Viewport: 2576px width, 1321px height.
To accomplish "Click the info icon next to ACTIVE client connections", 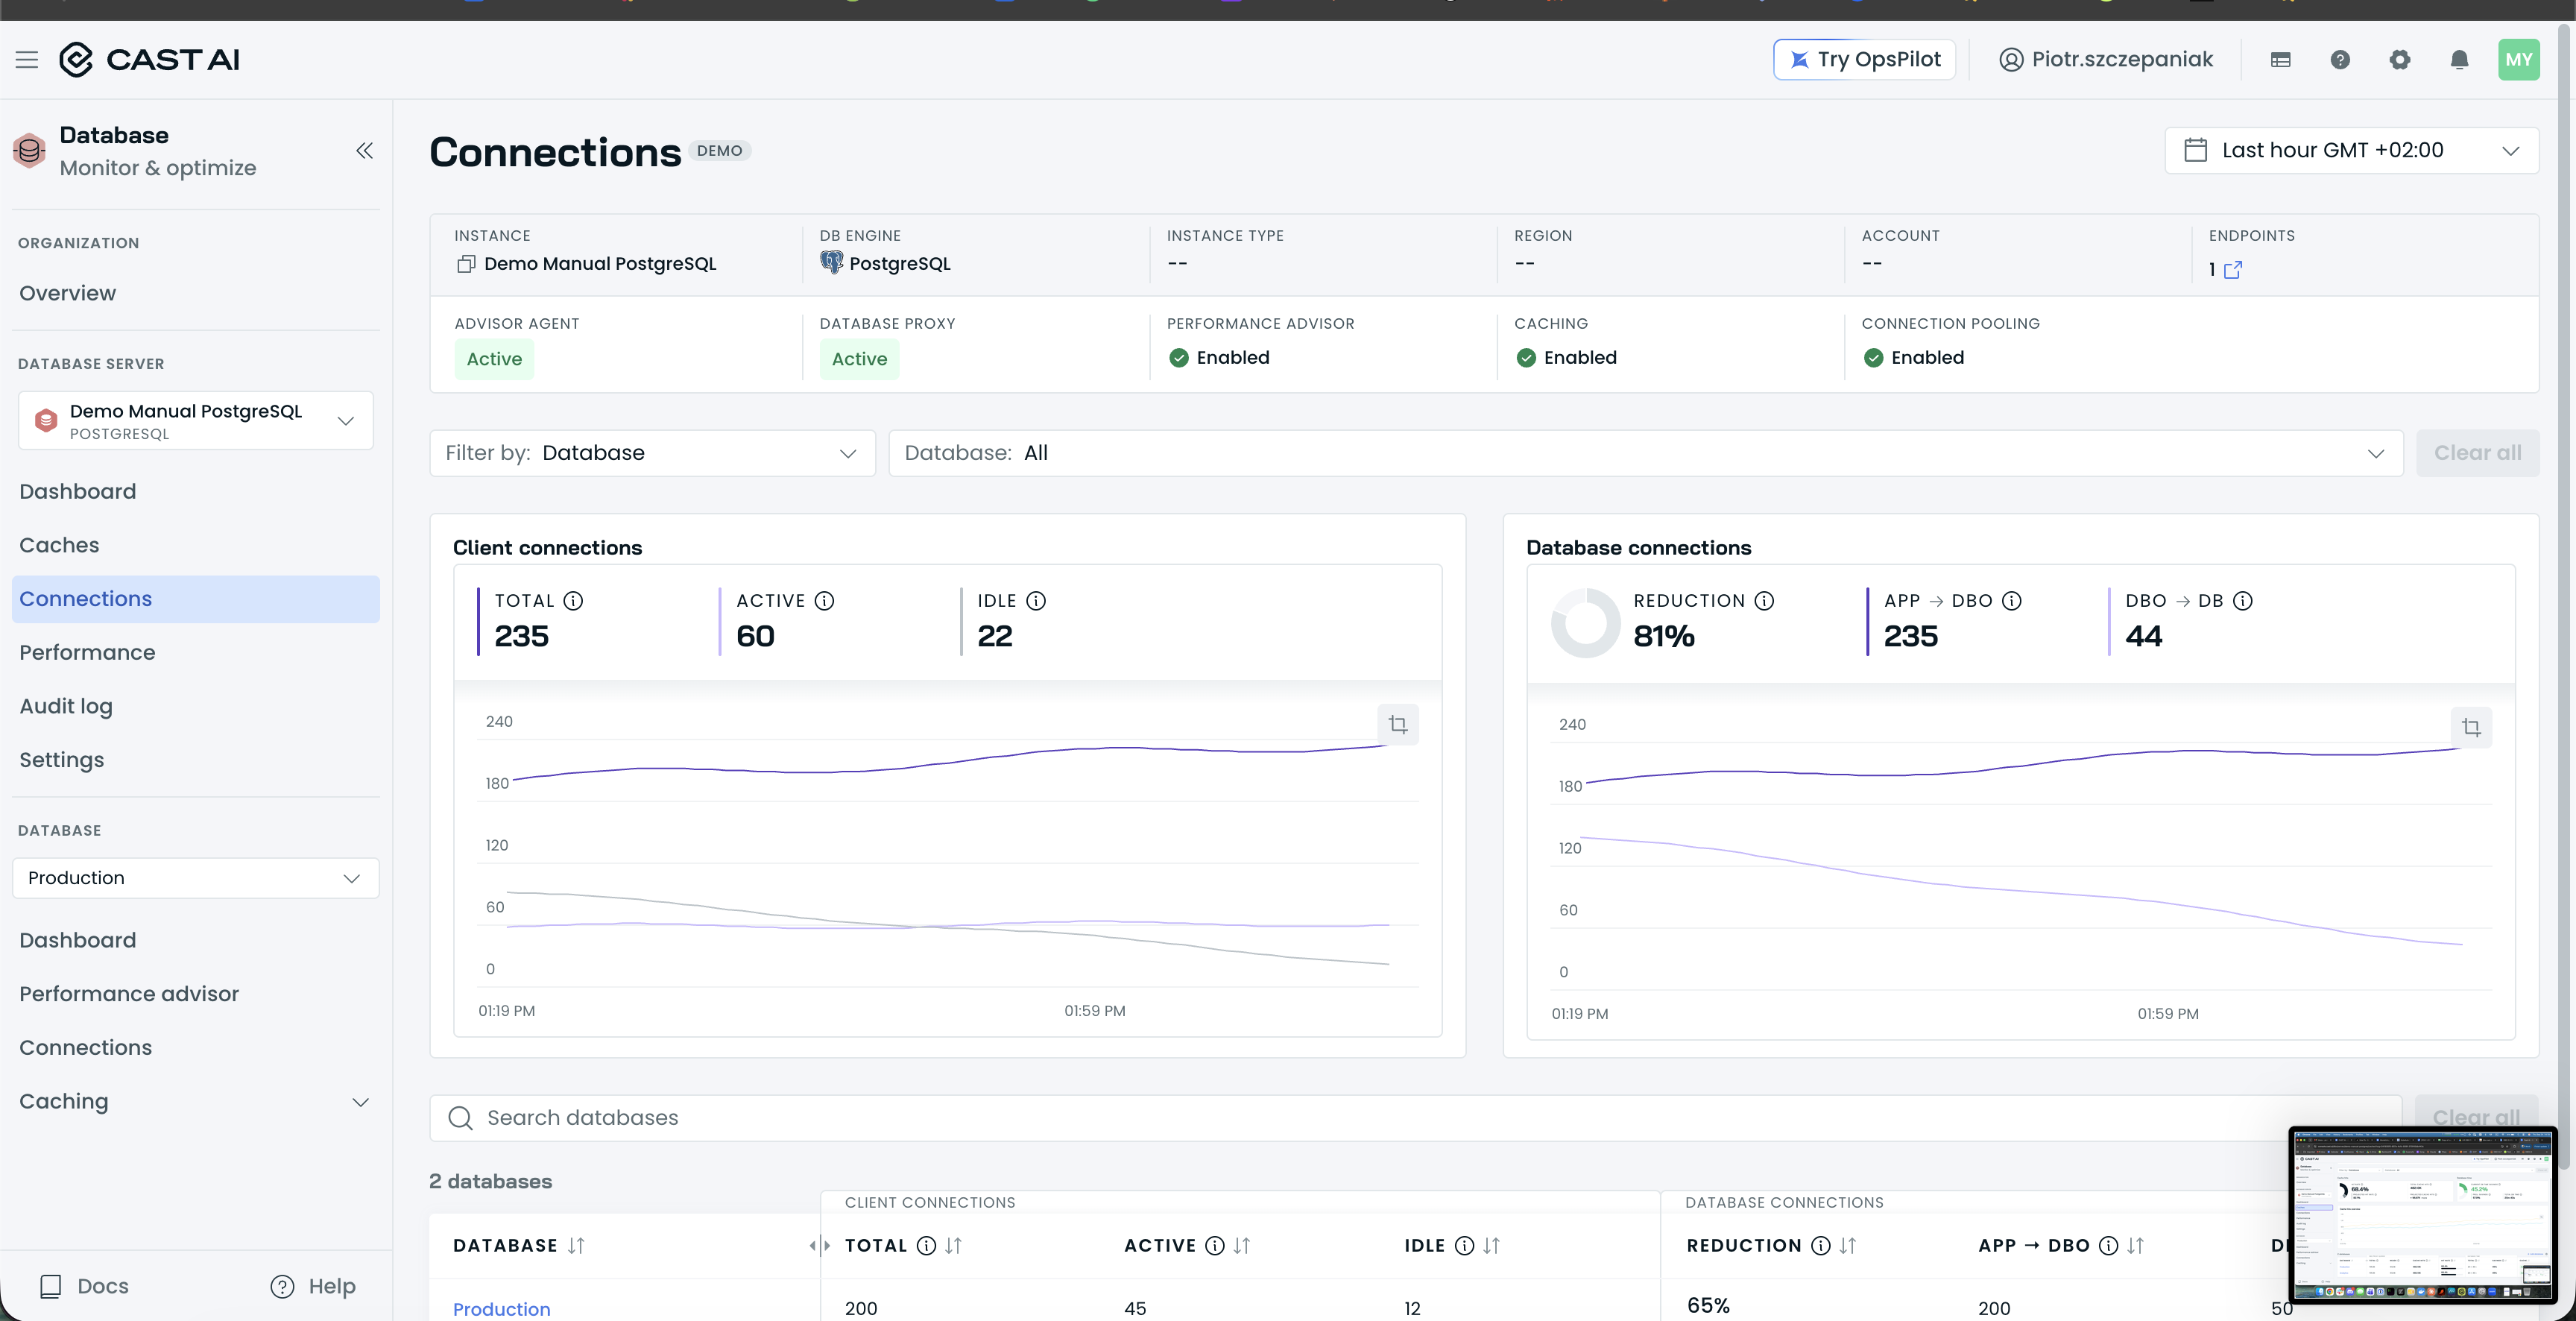I will [824, 601].
